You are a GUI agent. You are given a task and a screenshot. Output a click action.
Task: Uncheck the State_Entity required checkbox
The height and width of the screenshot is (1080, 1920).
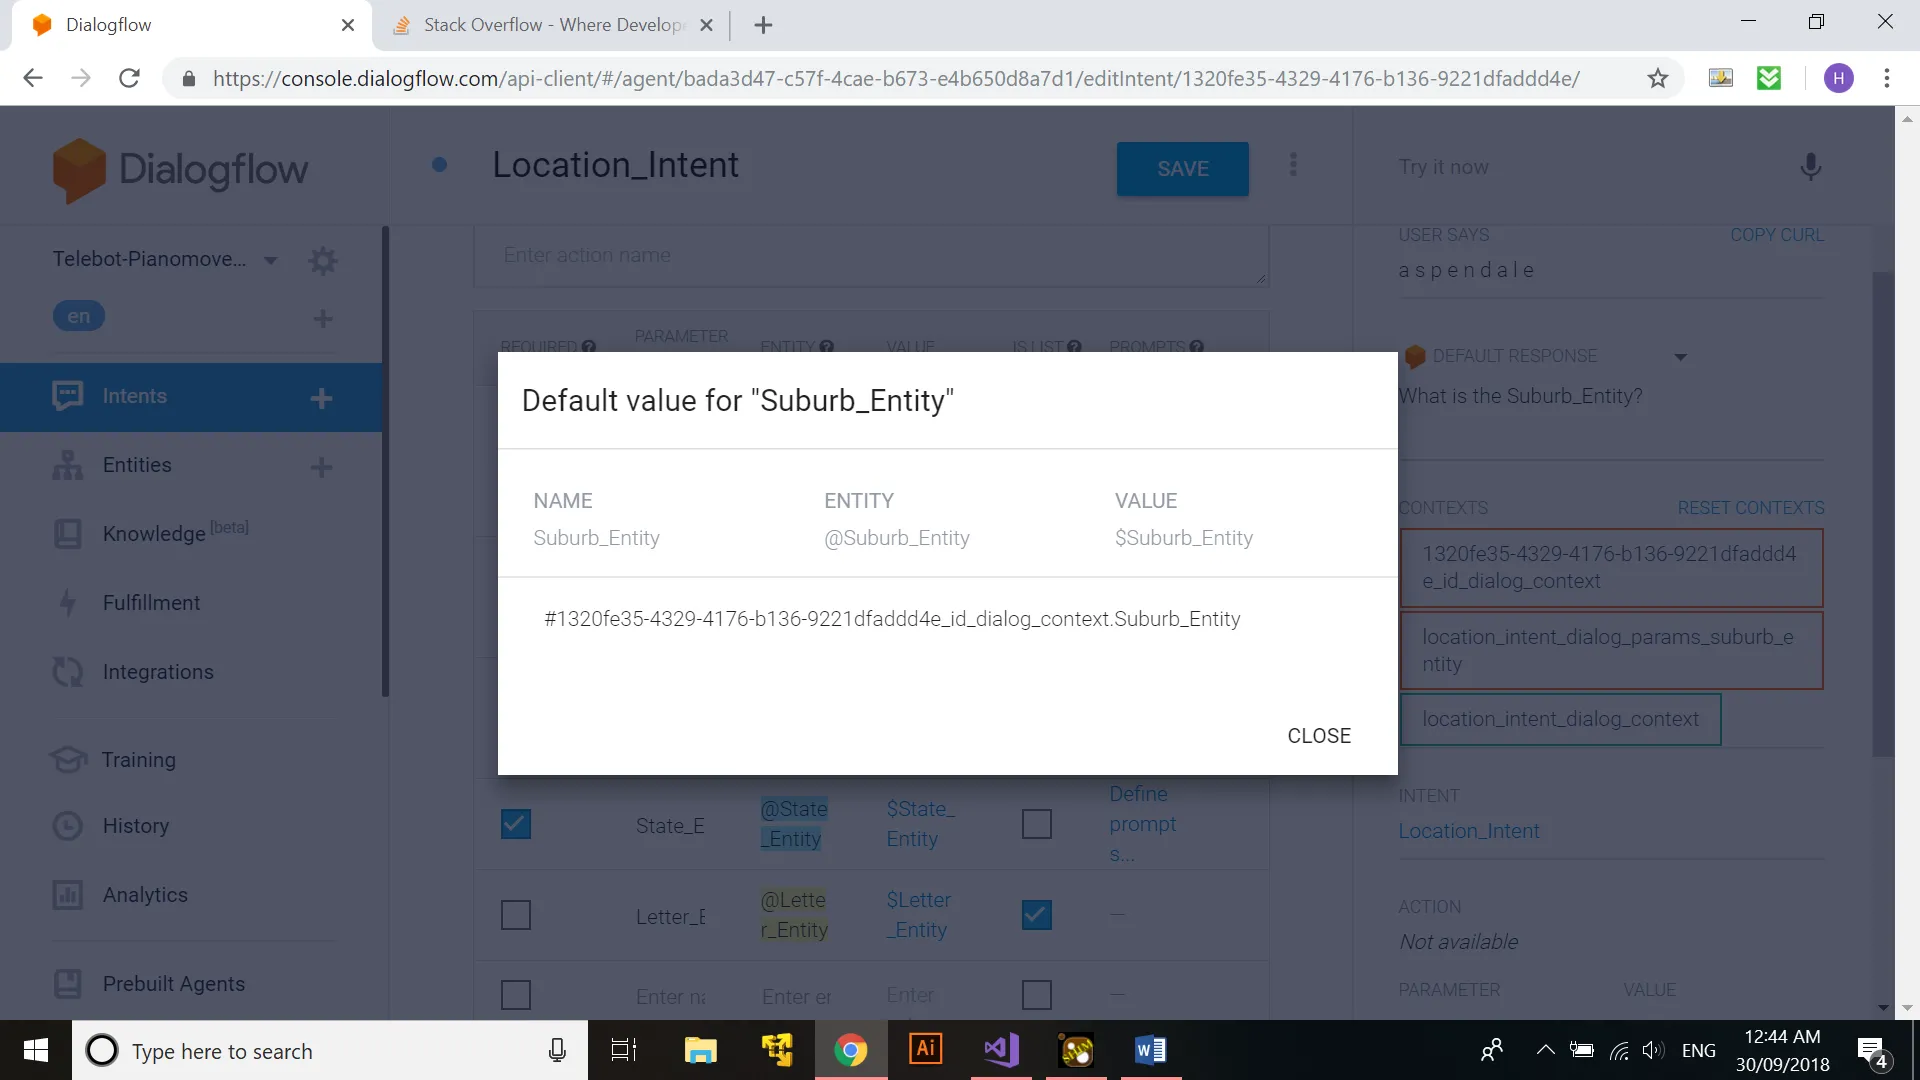tap(516, 824)
